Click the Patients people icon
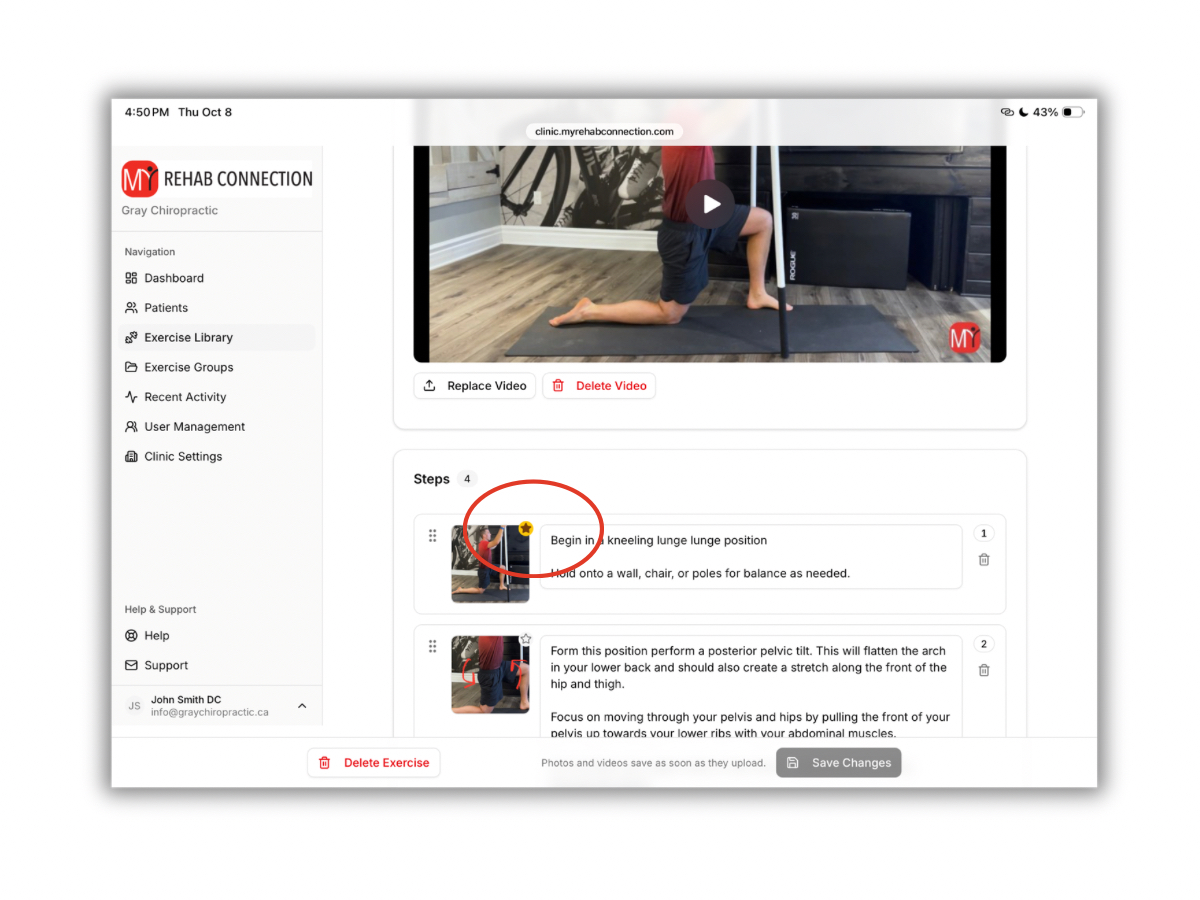1200x900 pixels. coord(131,308)
